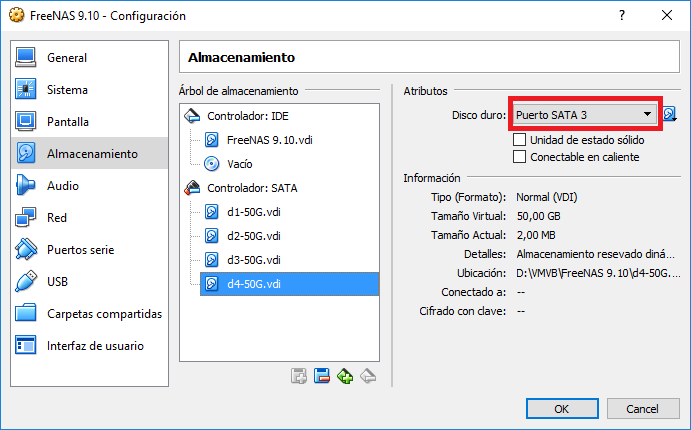Click the IDE controller icon

(x=192, y=116)
